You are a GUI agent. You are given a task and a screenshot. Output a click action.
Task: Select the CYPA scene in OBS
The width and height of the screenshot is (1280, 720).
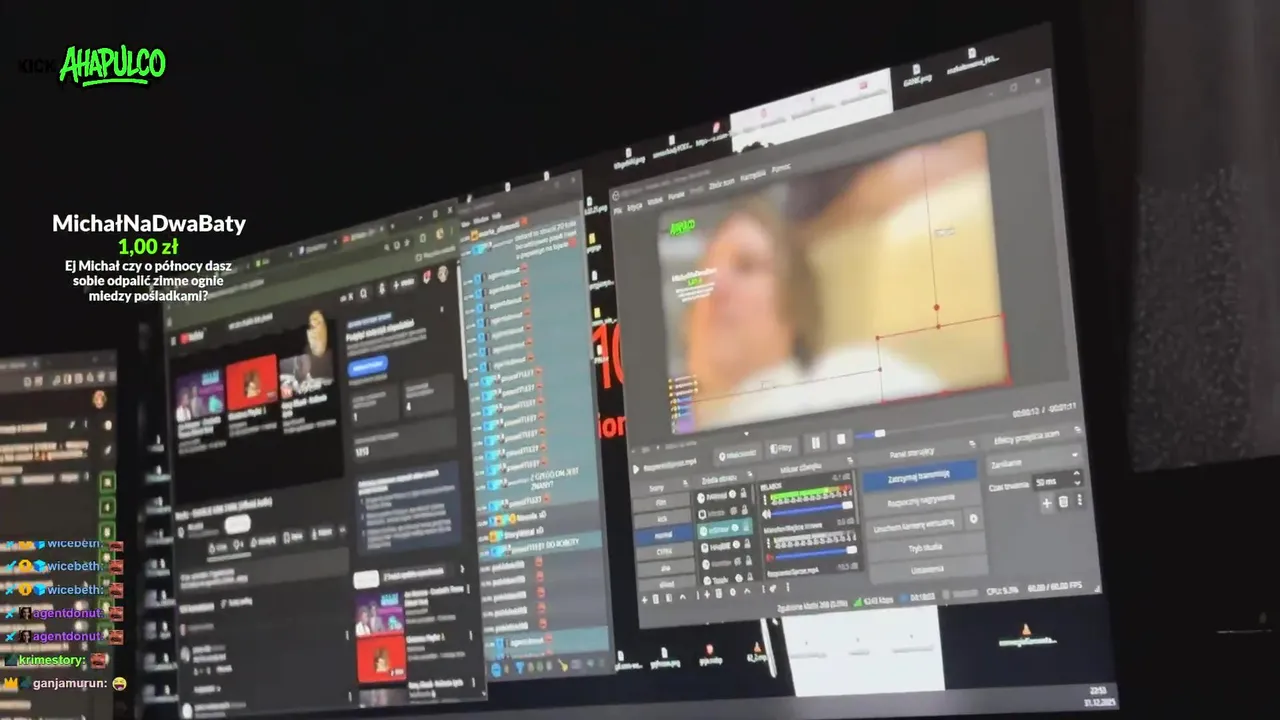664,552
